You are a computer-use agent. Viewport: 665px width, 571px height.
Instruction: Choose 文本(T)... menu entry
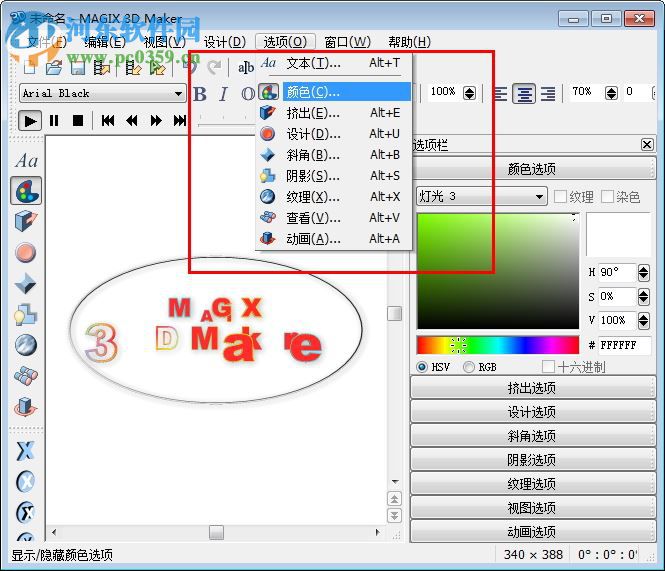(334, 63)
